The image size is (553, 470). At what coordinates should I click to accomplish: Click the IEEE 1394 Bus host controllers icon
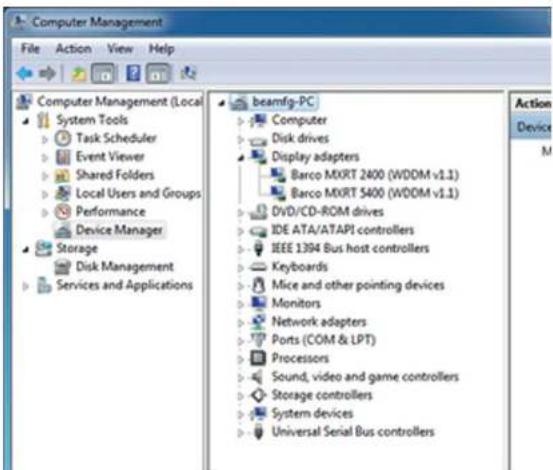(259, 248)
